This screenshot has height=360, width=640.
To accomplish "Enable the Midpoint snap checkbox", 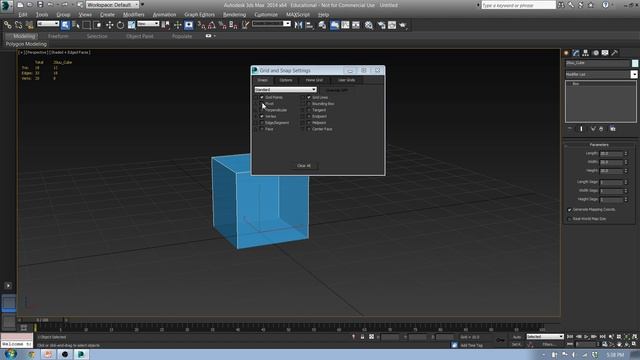I will pos(309,123).
